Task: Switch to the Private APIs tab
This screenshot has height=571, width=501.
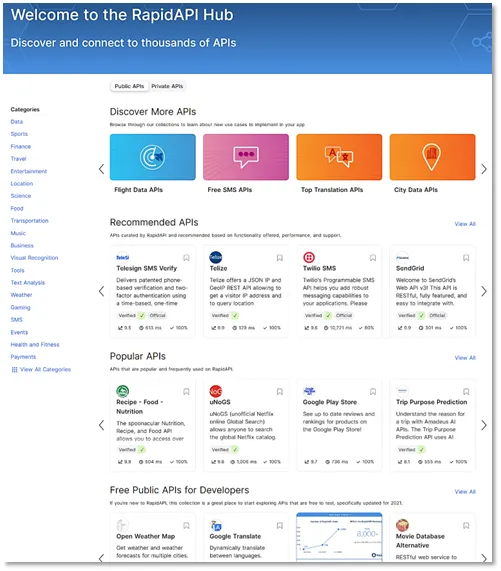Action: [x=167, y=86]
